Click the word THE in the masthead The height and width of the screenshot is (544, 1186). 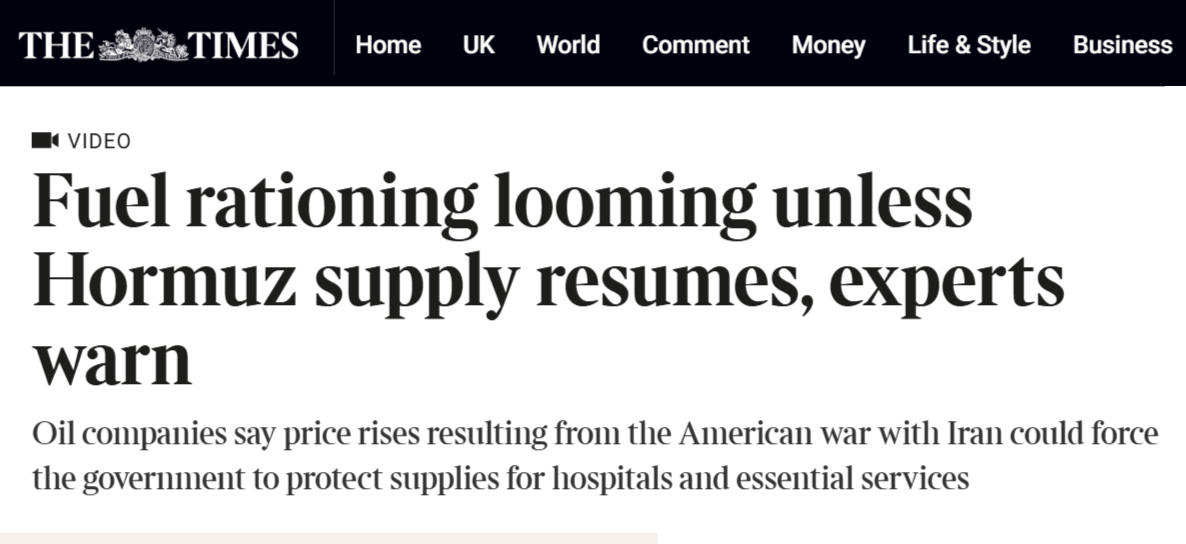pyautogui.click(x=57, y=45)
